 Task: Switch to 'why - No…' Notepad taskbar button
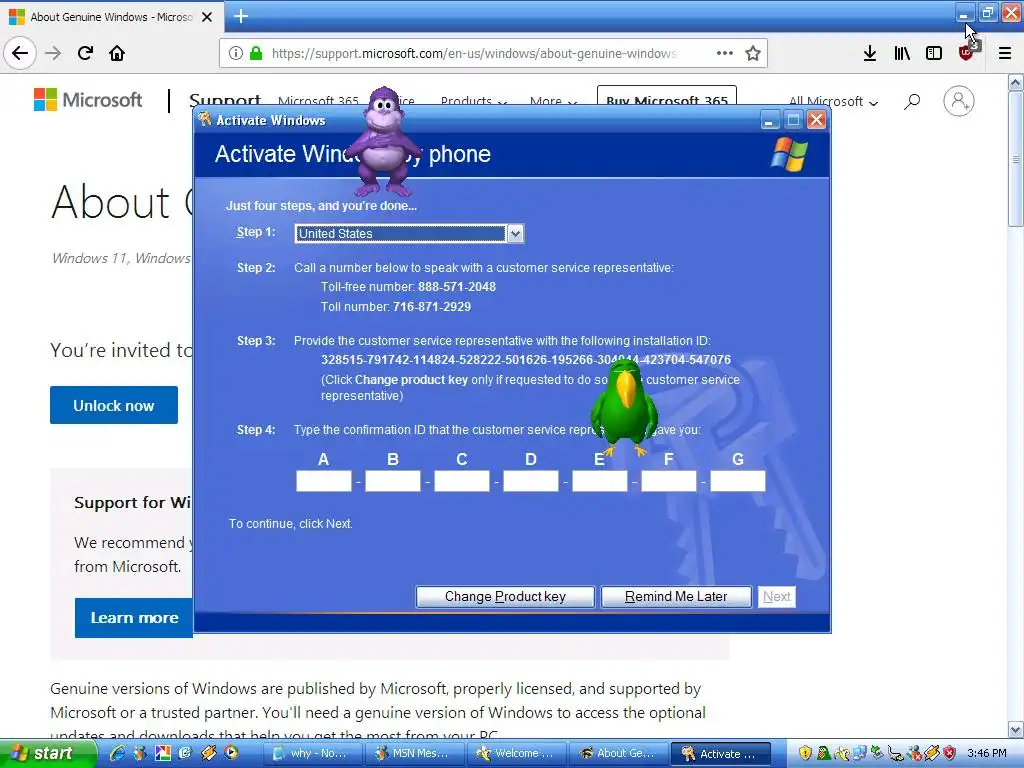tap(314, 754)
